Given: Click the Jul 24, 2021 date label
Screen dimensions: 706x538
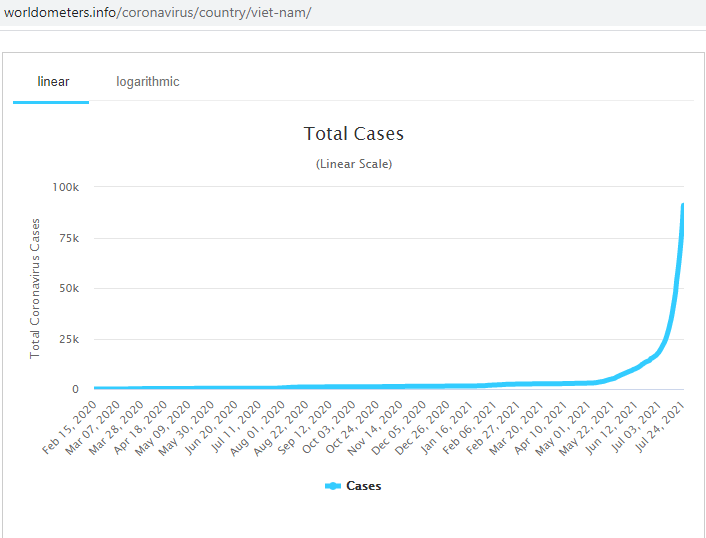Looking at the screenshot, I should 661,428.
